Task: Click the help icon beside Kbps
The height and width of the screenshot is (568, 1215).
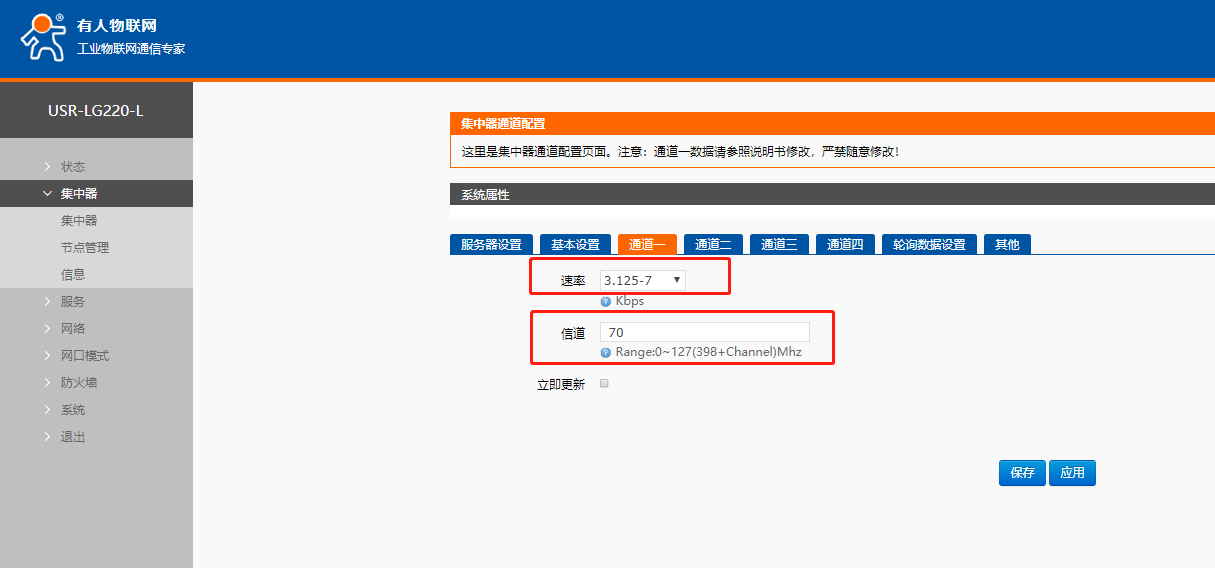Action: [605, 301]
